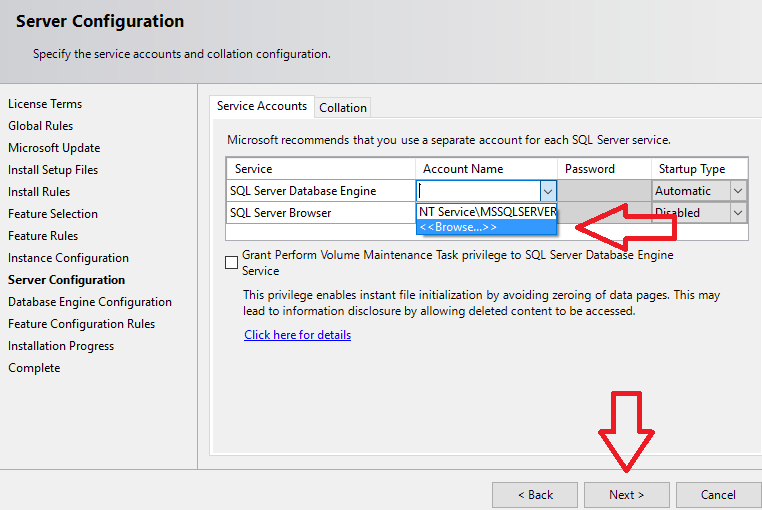Click the Service column header
762x510 pixels.
click(321, 169)
